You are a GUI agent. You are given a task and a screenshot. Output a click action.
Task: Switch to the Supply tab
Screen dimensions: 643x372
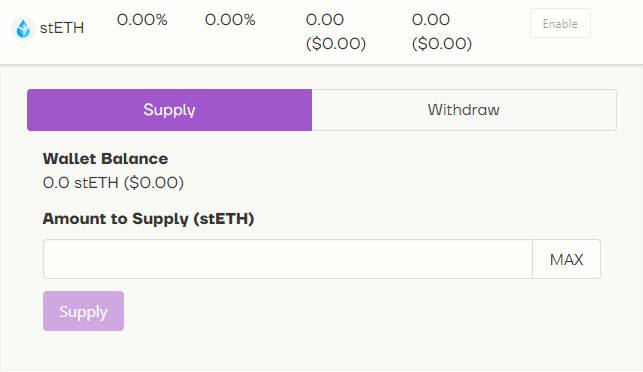coord(169,110)
